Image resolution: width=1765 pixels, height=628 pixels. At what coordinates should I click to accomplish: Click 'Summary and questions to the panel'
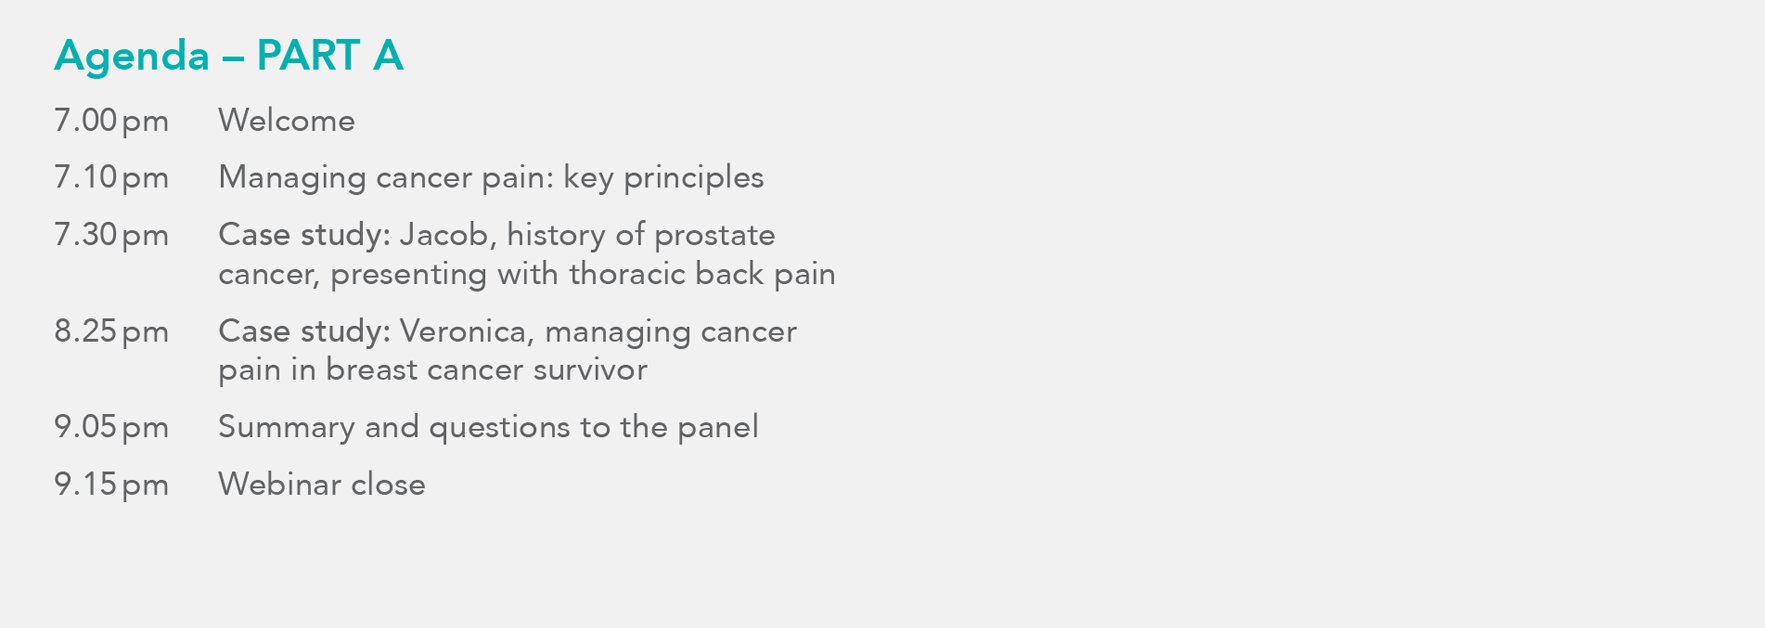(x=488, y=427)
